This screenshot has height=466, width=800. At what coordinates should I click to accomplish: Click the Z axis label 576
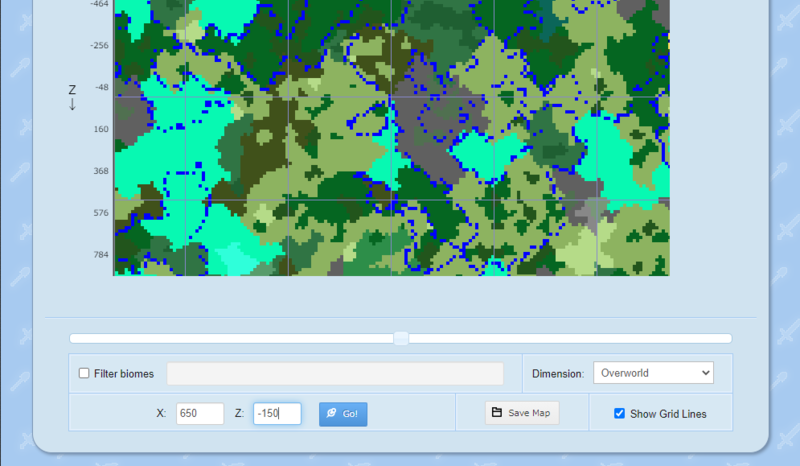coord(101,213)
